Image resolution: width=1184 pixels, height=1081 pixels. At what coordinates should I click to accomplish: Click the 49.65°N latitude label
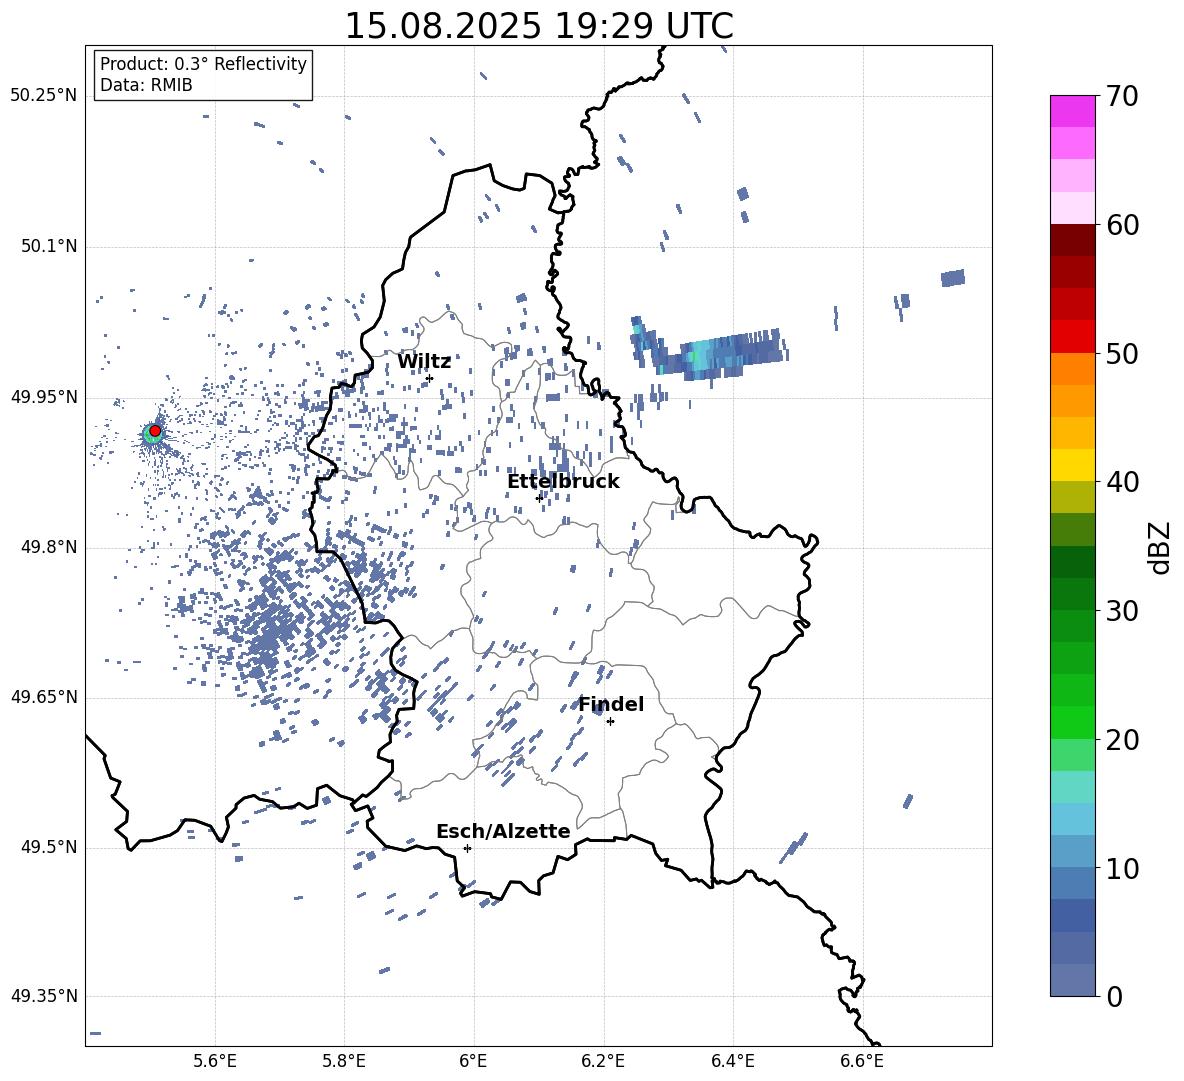point(44,697)
